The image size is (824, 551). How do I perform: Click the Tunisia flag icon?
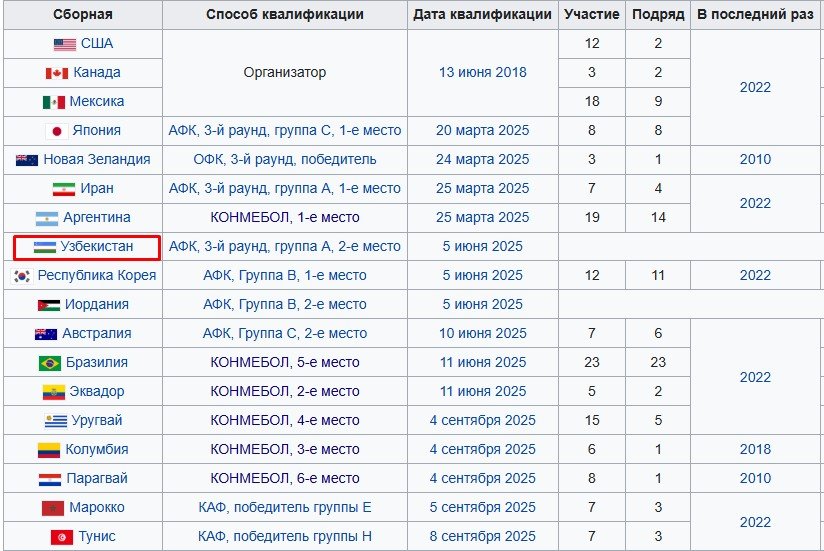click(x=61, y=537)
